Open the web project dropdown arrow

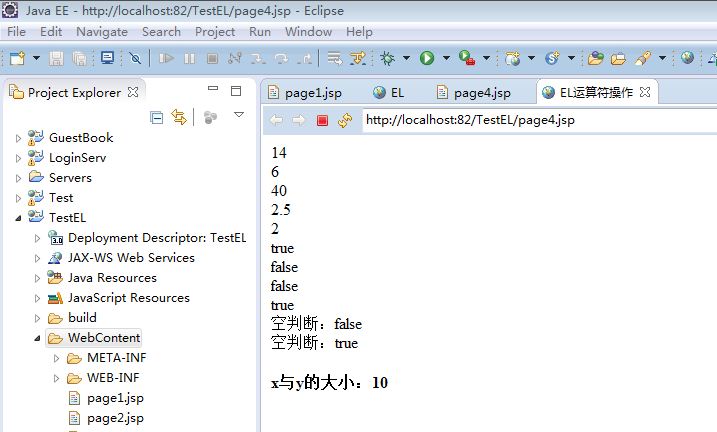(x=531, y=59)
